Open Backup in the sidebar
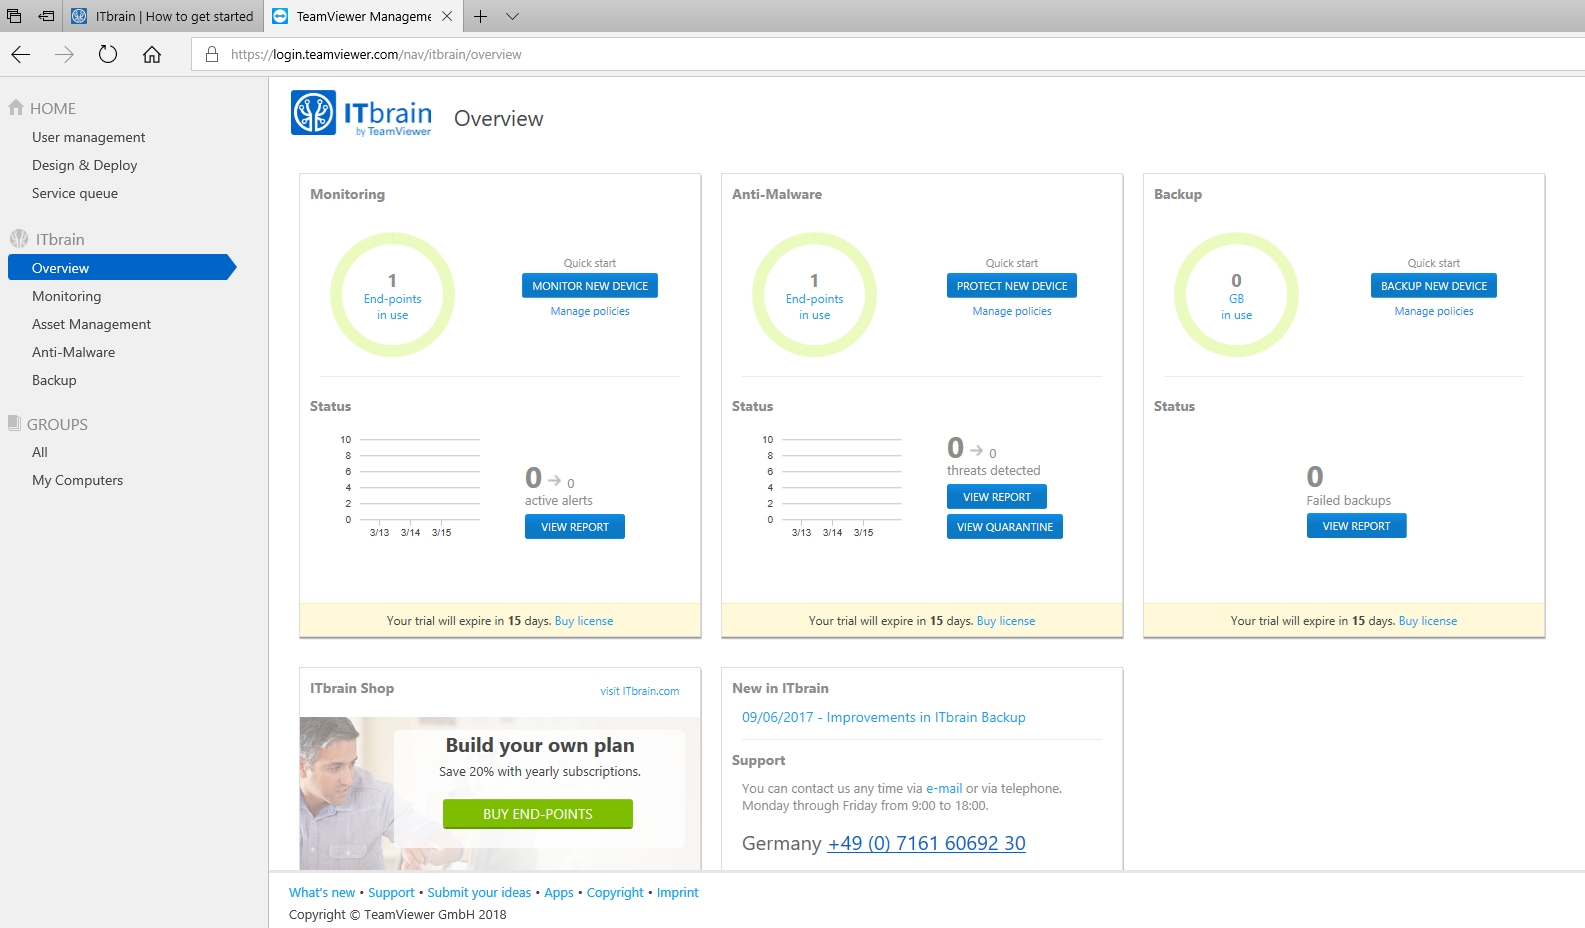This screenshot has width=1585, height=928. pyautogui.click(x=54, y=380)
